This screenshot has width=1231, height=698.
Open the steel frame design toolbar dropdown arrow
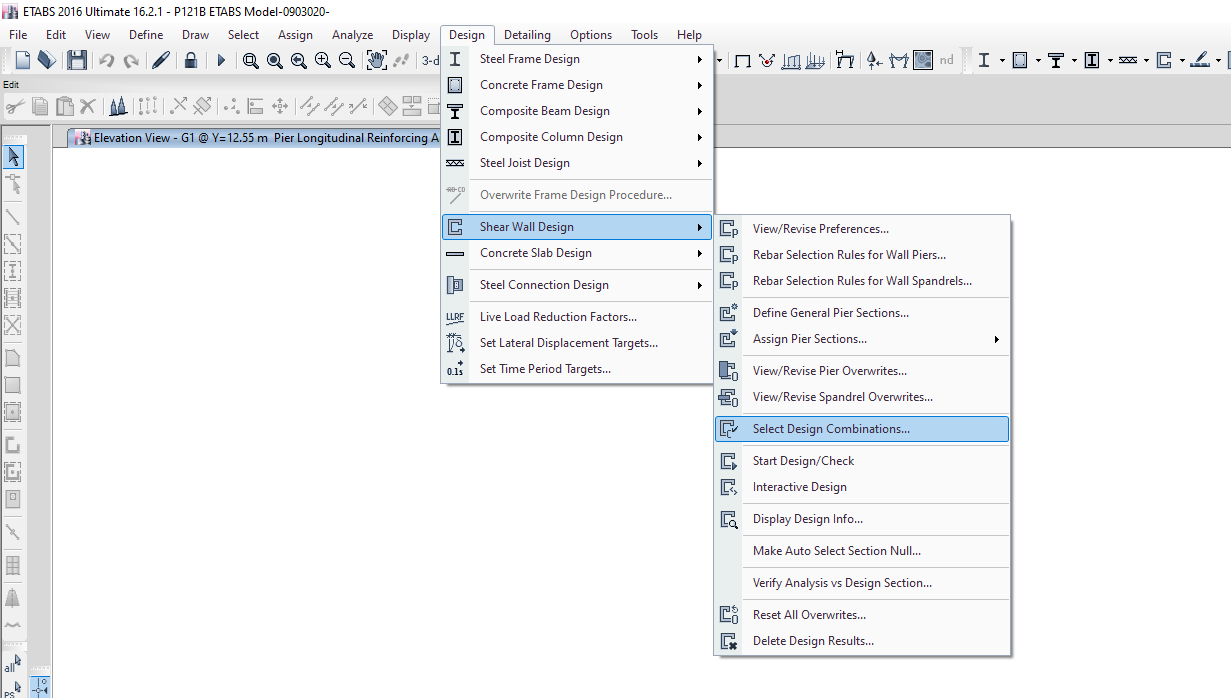point(1002,60)
